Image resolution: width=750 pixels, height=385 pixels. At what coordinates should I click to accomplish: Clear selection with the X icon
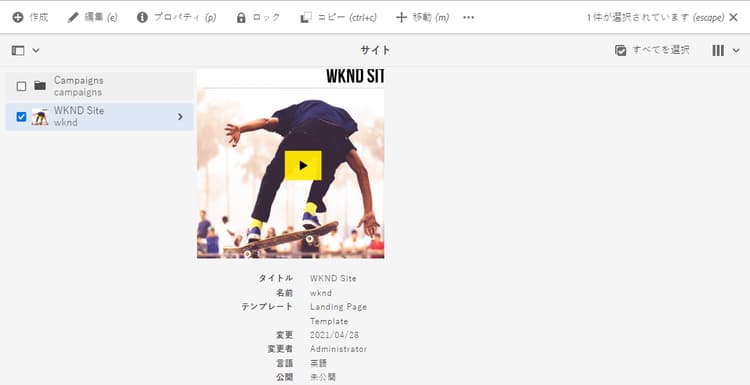(x=733, y=18)
